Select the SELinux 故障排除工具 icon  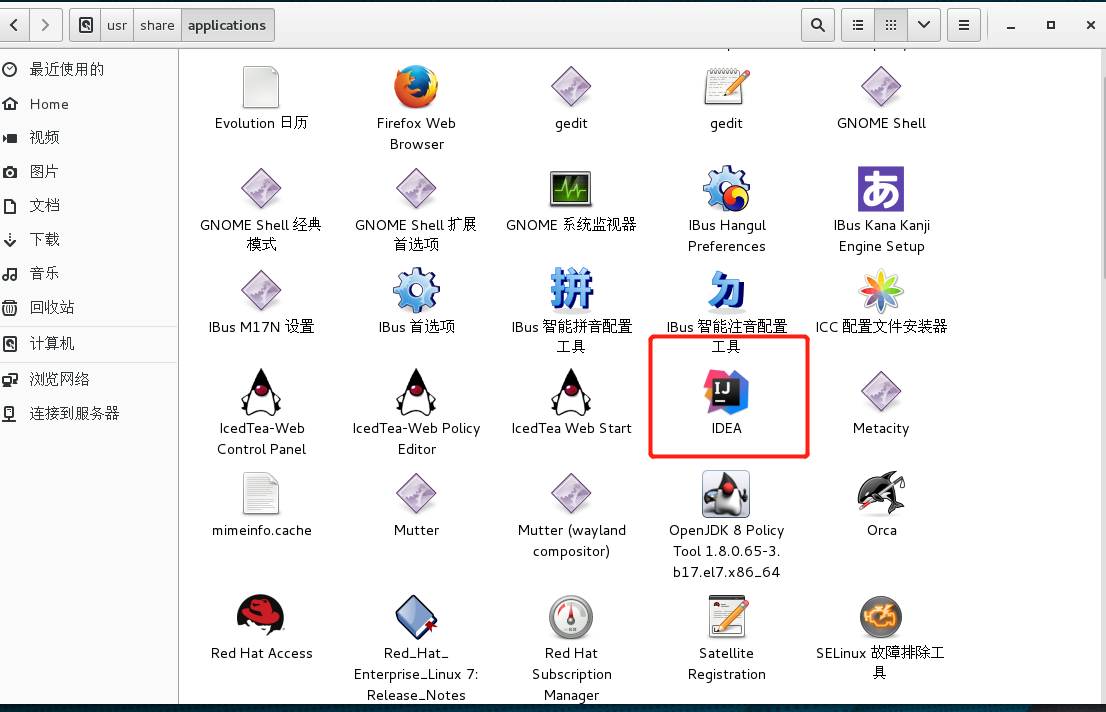881,617
